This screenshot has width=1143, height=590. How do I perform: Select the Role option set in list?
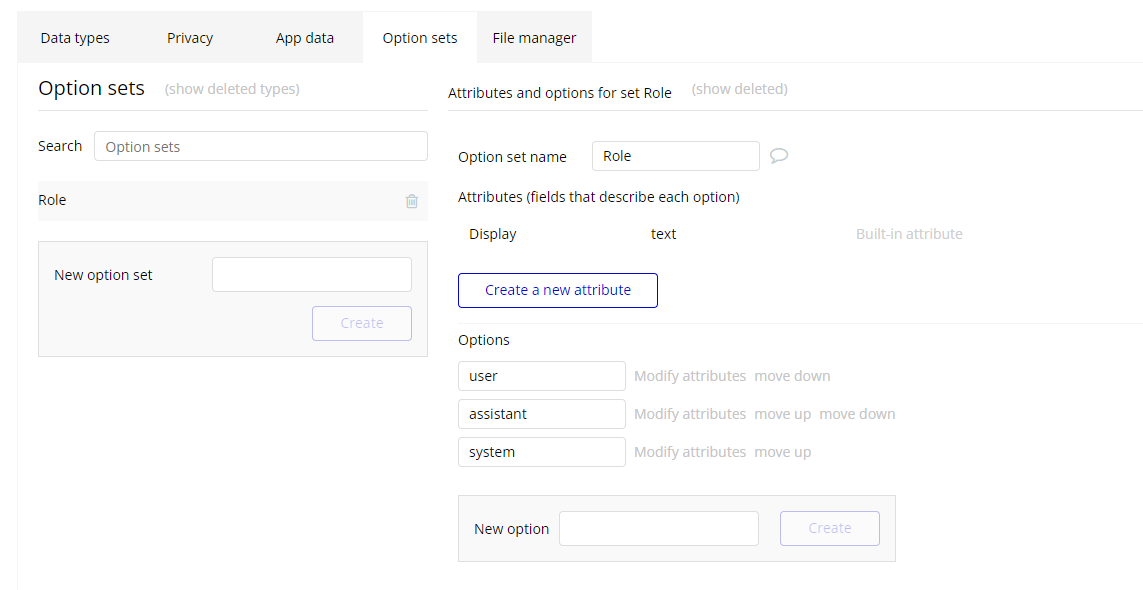point(233,201)
